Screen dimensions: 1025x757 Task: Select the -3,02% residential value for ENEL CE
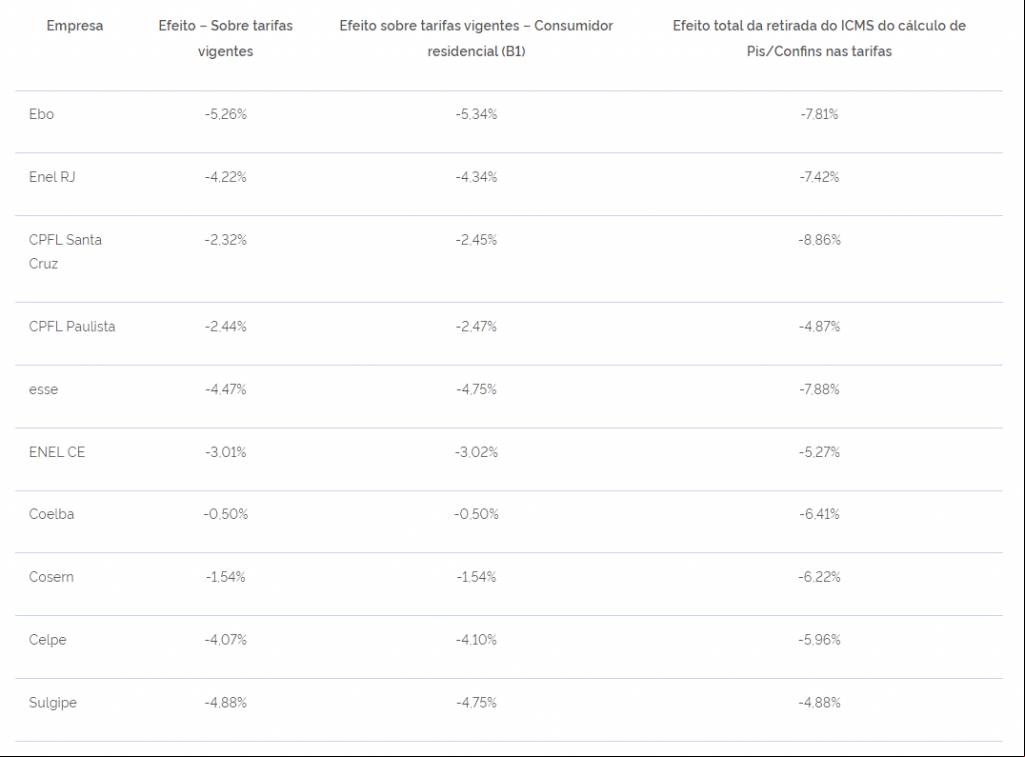(476, 452)
